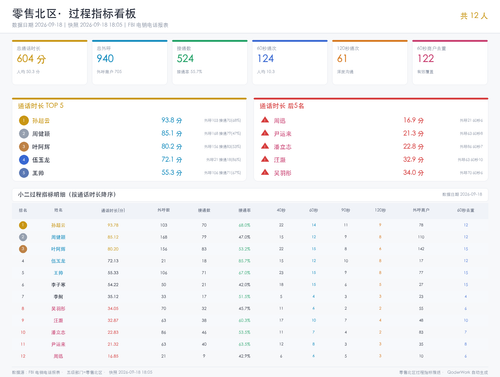The width and height of the screenshot is (500, 377).
Task: Click the rank 5 badge beside 55.3 分
Action: (24, 173)
